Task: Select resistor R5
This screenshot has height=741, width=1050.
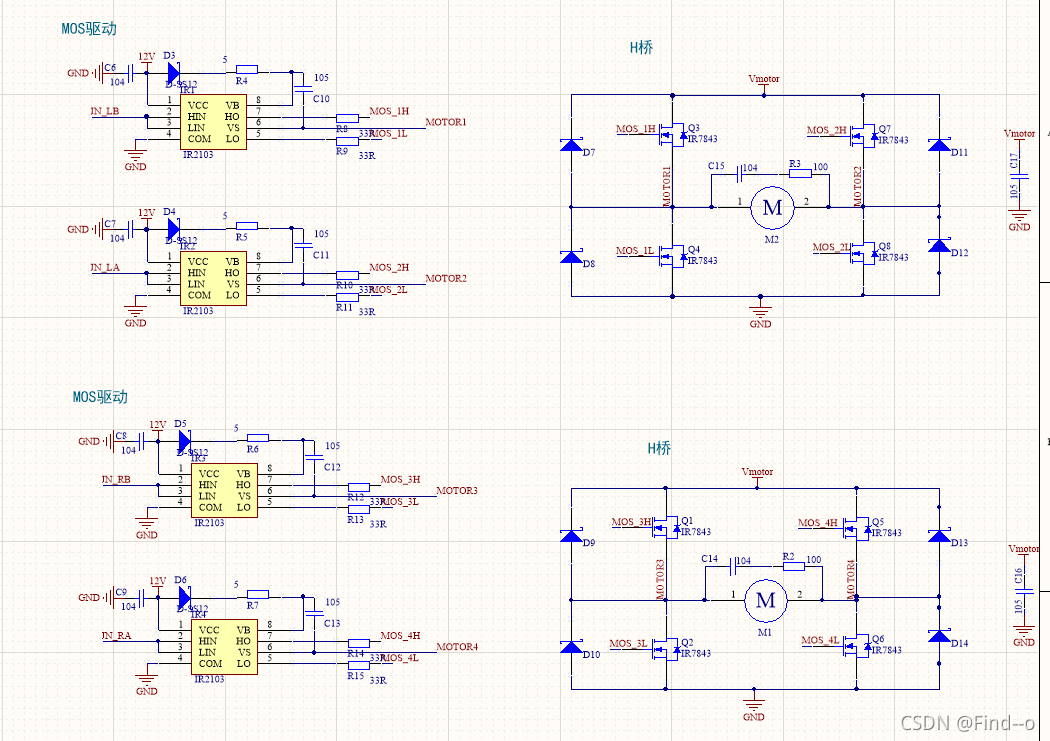Action: (246, 226)
